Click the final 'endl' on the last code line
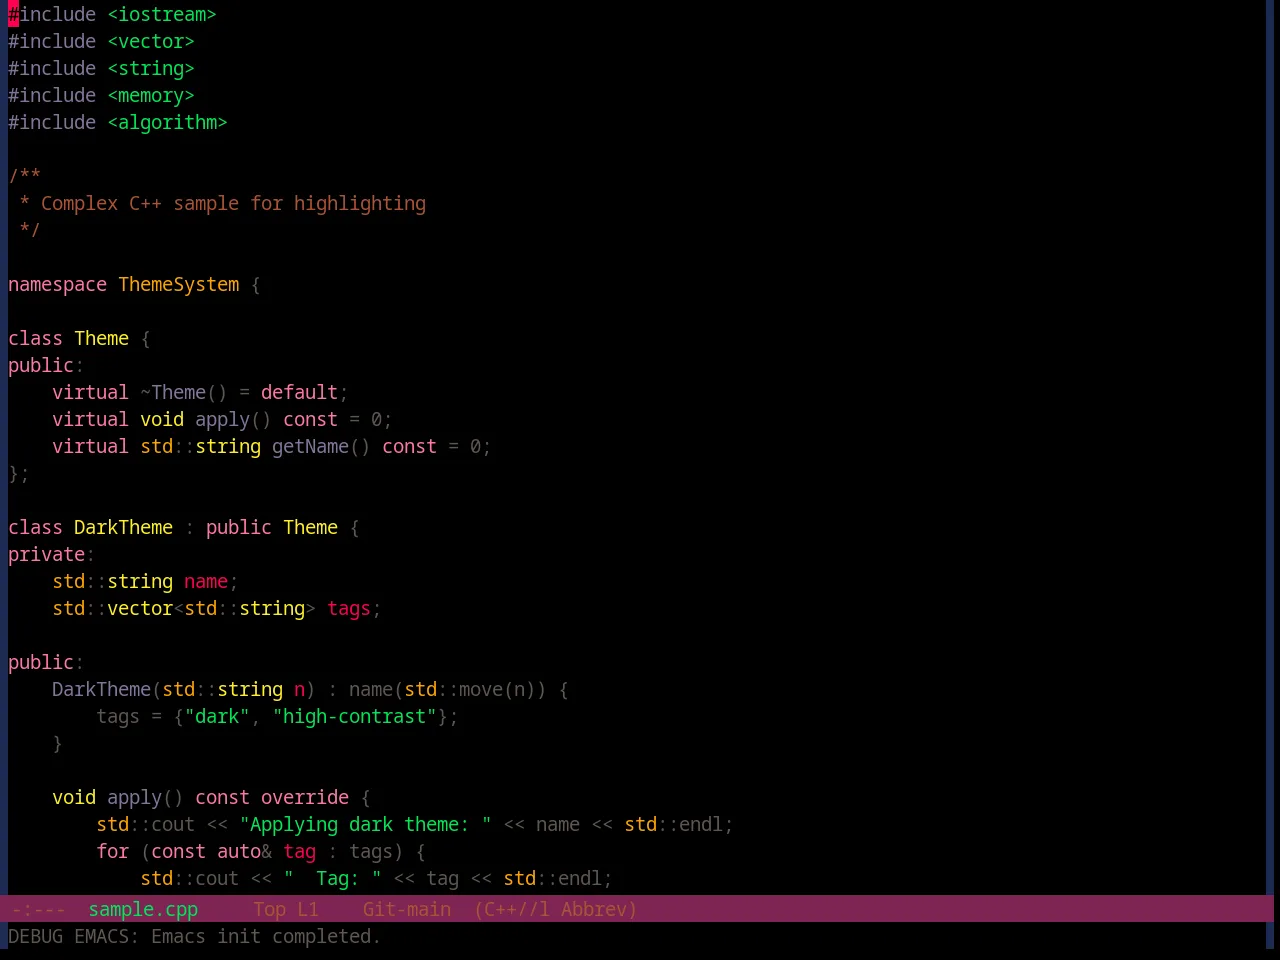This screenshot has height=960, width=1280. pyautogui.click(x=580, y=878)
